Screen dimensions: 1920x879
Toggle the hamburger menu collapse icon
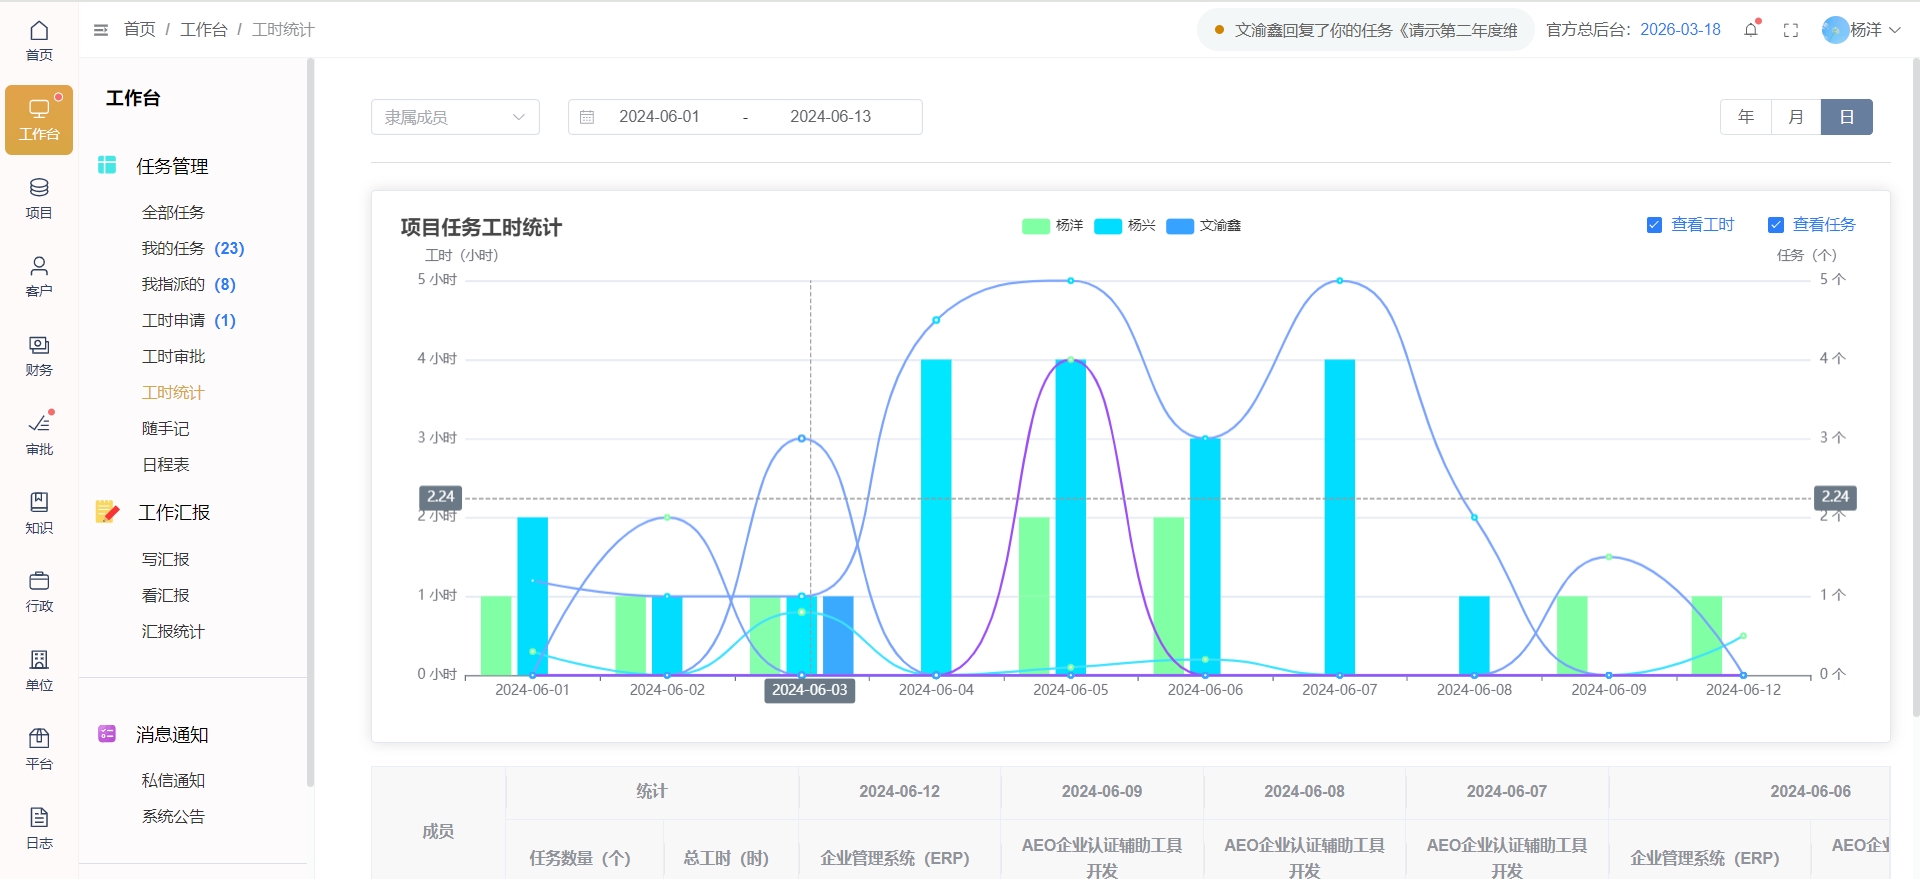tap(101, 30)
